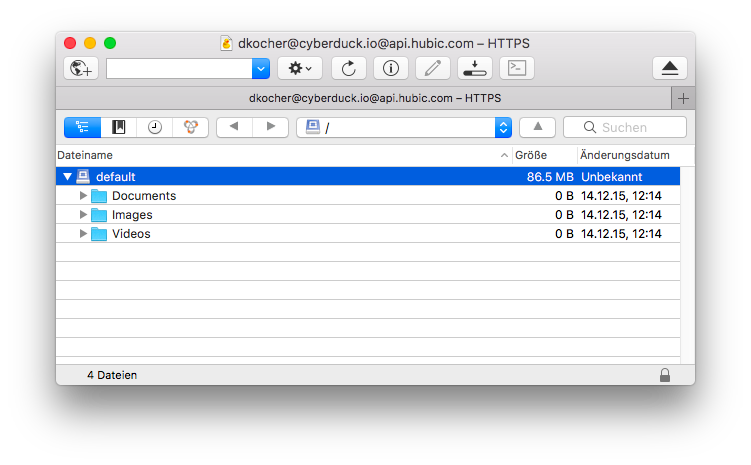Expand the Documents folder

(x=83, y=195)
